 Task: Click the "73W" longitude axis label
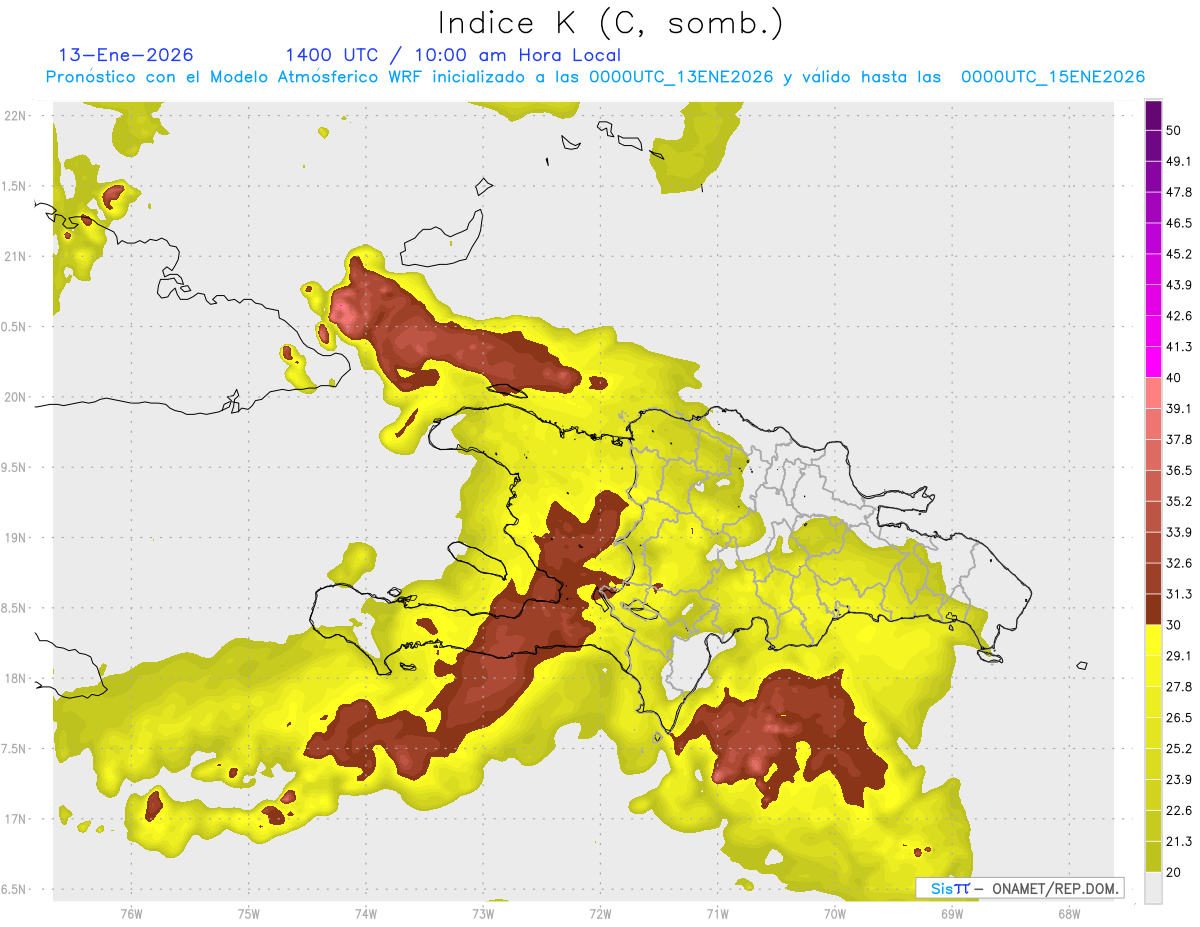pyautogui.click(x=483, y=914)
